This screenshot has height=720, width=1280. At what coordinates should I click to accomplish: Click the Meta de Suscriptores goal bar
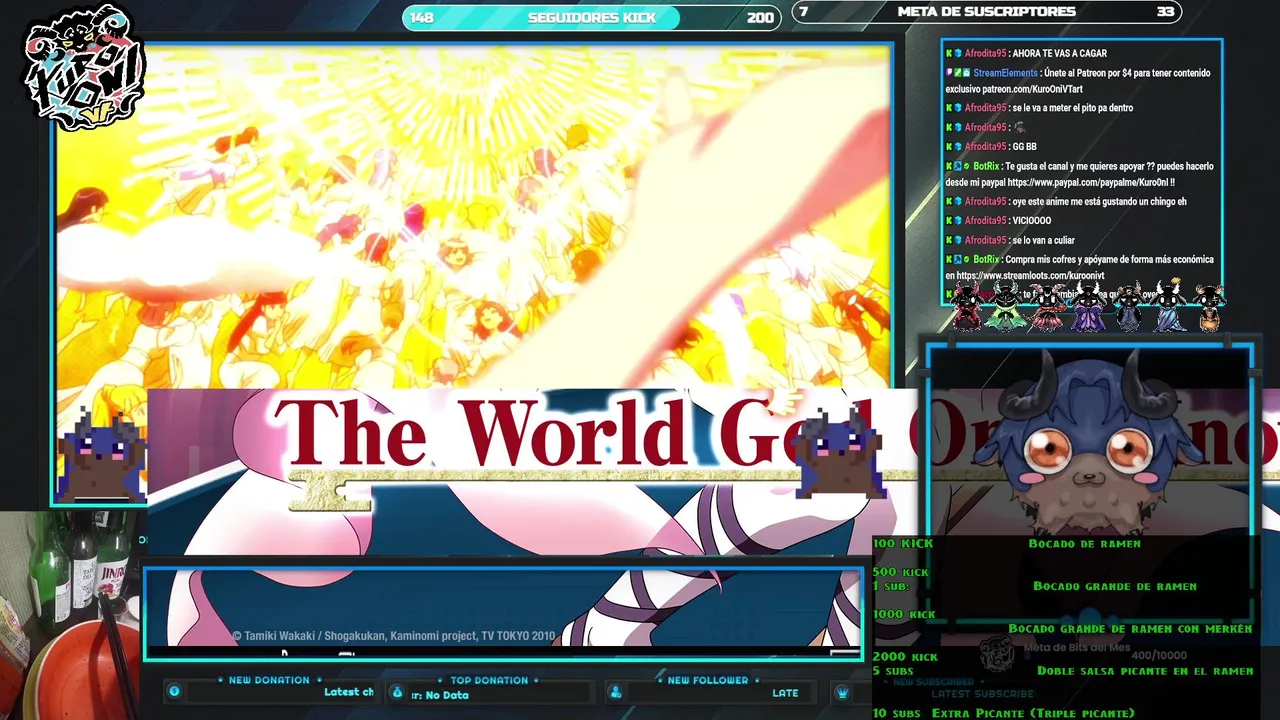987,12
